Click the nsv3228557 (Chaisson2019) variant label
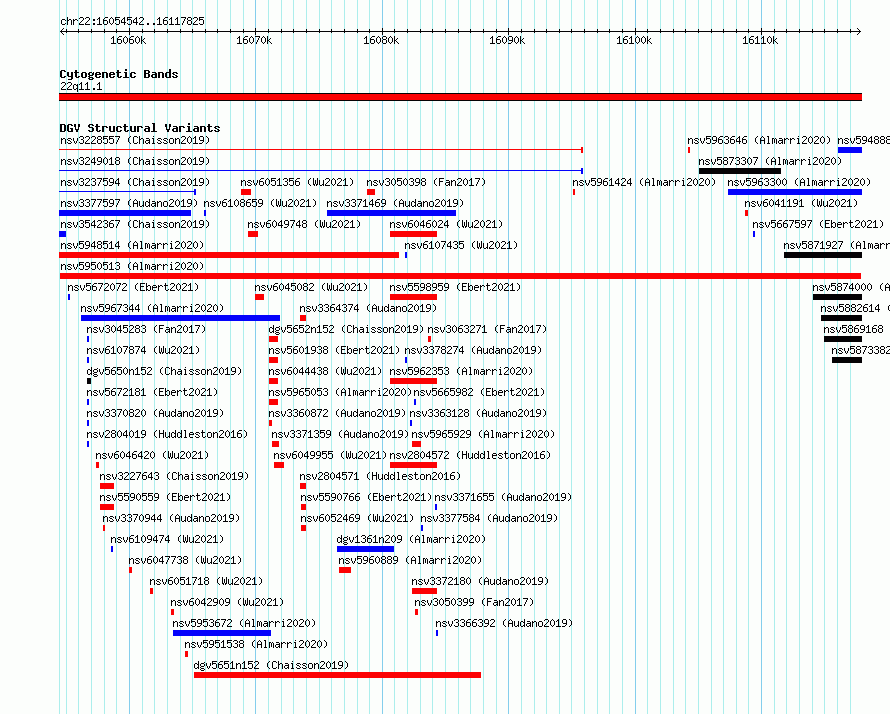Image resolution: width=890 pixels, height=714 pixels. [x=135, y=140]
